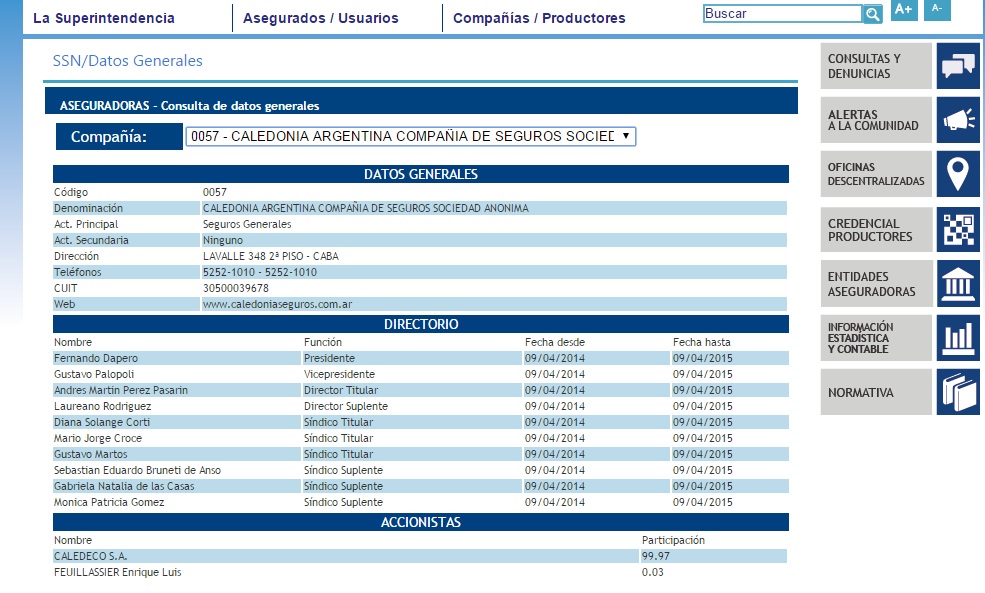Open the Compañía dropdown selector
Image resolution: width=985 pixels, height=593 pixels.
[x=411, y=136]
